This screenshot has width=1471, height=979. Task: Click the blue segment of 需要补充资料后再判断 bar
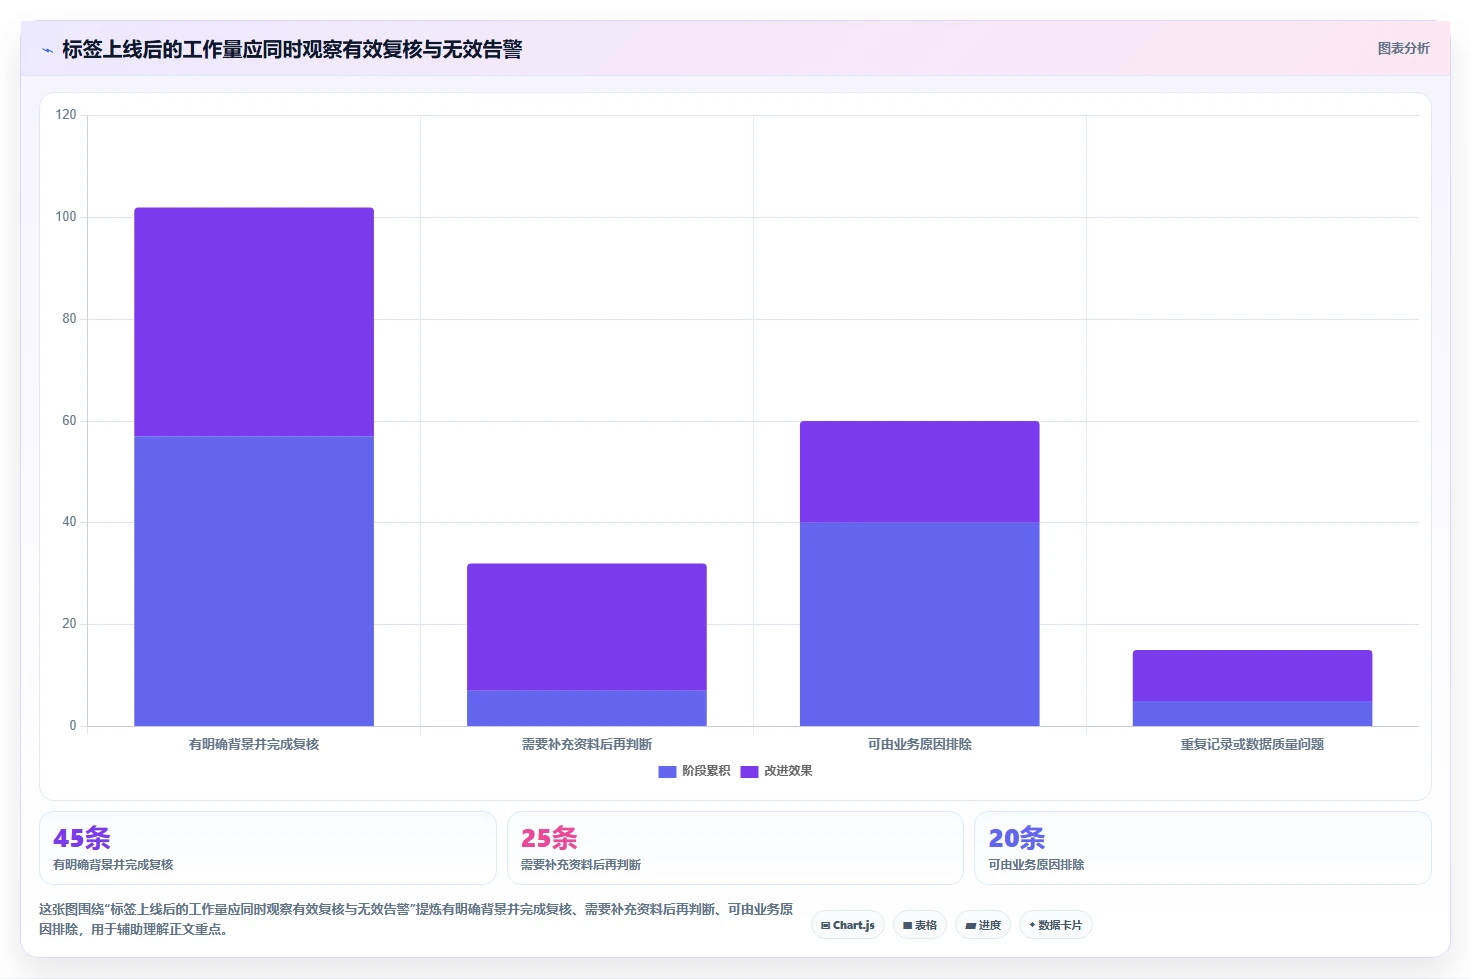pos(587,708)
